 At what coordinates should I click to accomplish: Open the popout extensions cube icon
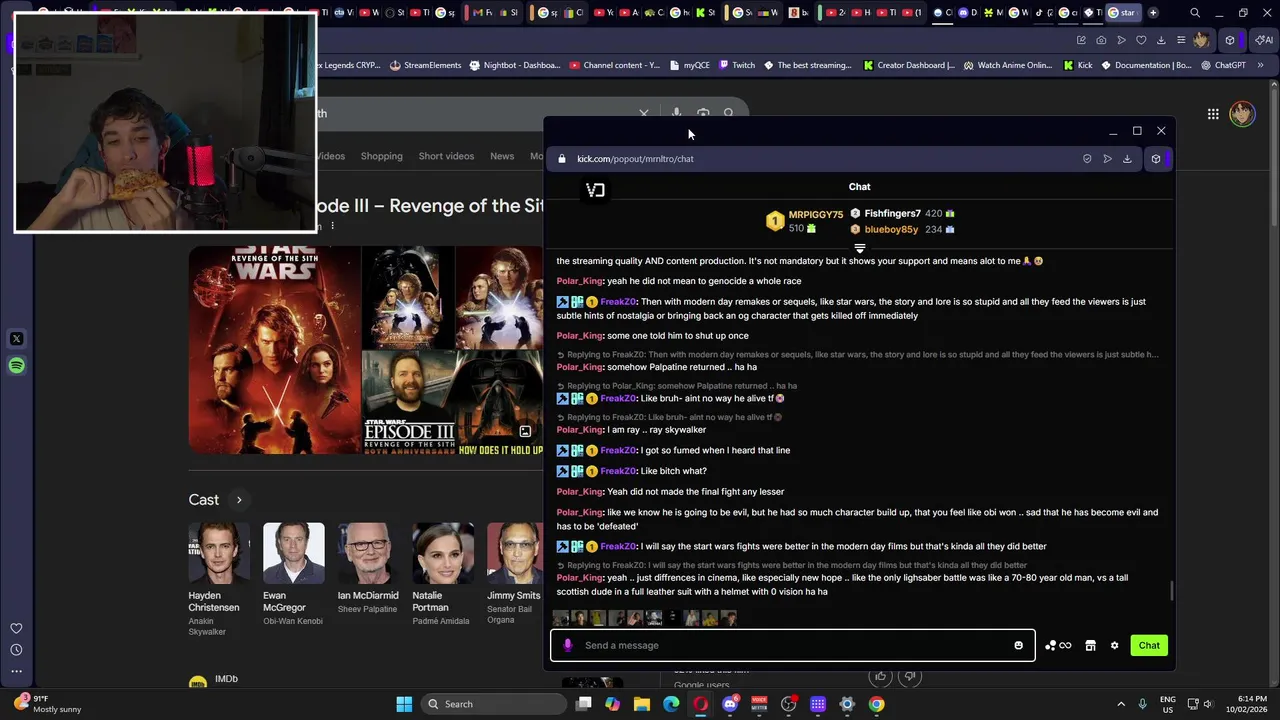pos(1156,159)
